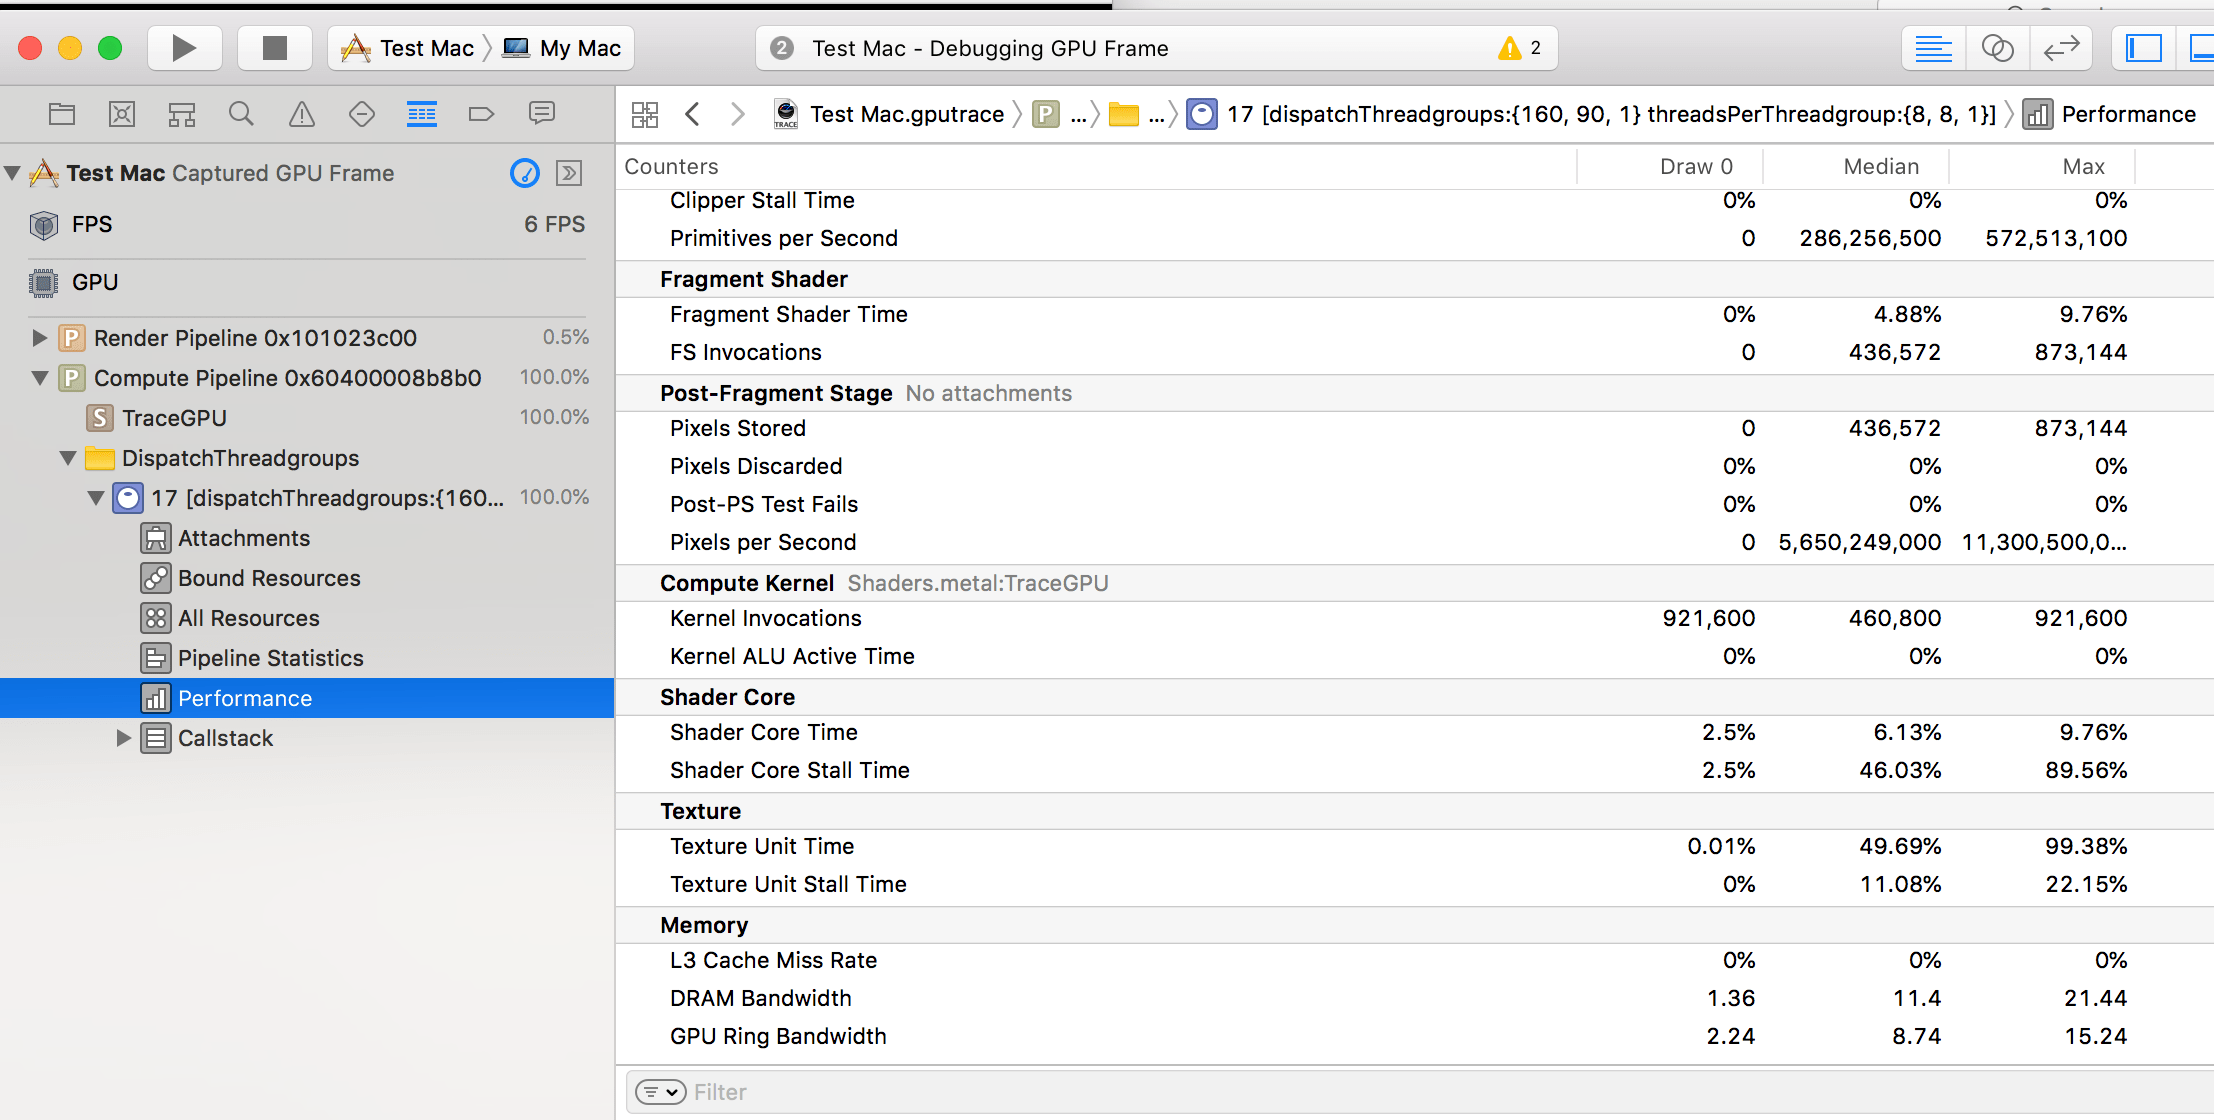
Task: Collapse the Test Mac Captured GPU Frame
Action: (13, 173)
